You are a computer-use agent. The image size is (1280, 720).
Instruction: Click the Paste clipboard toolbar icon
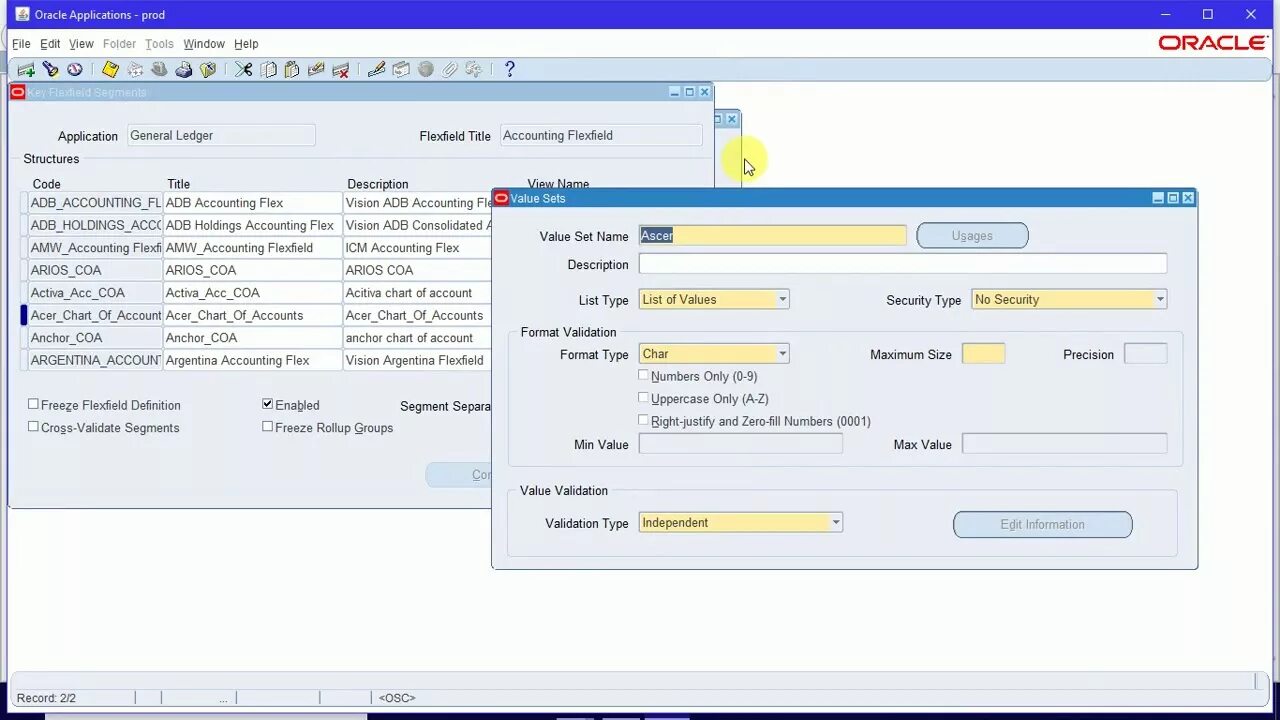coord(292,69)
